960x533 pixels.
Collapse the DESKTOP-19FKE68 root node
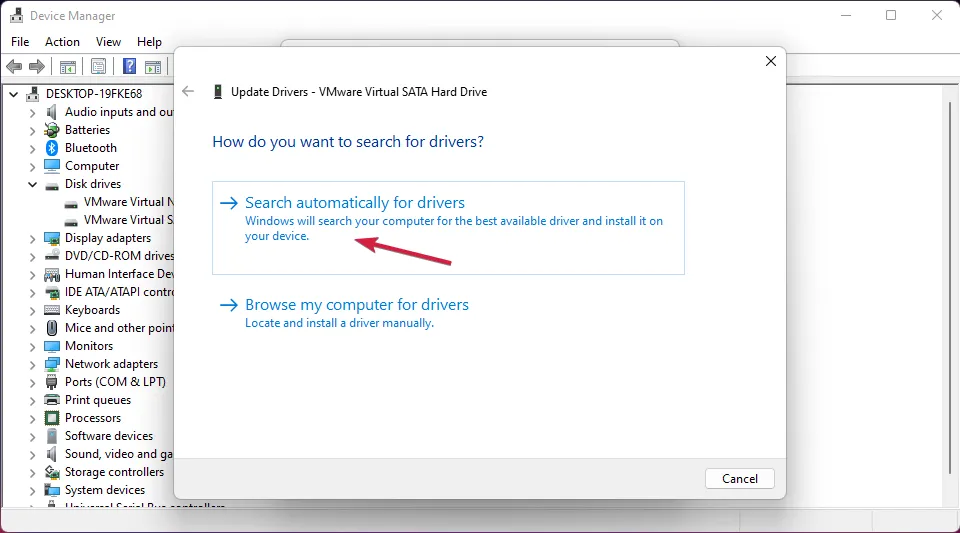(14, 94)
